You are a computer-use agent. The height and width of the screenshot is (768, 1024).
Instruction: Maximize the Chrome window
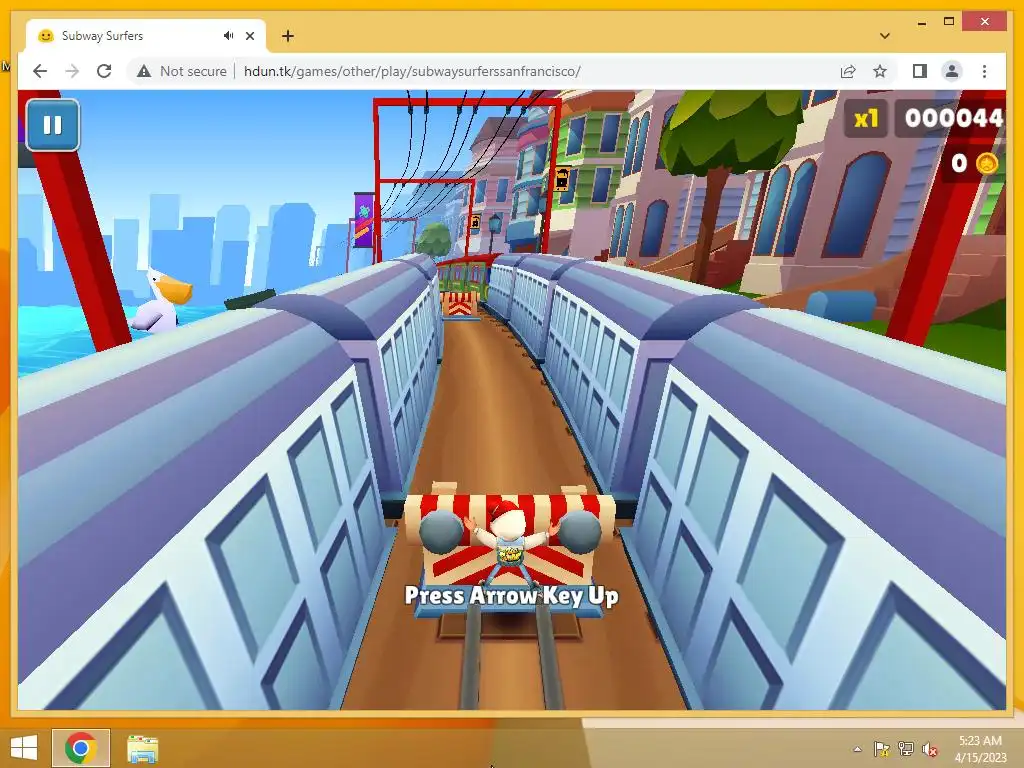949,22
